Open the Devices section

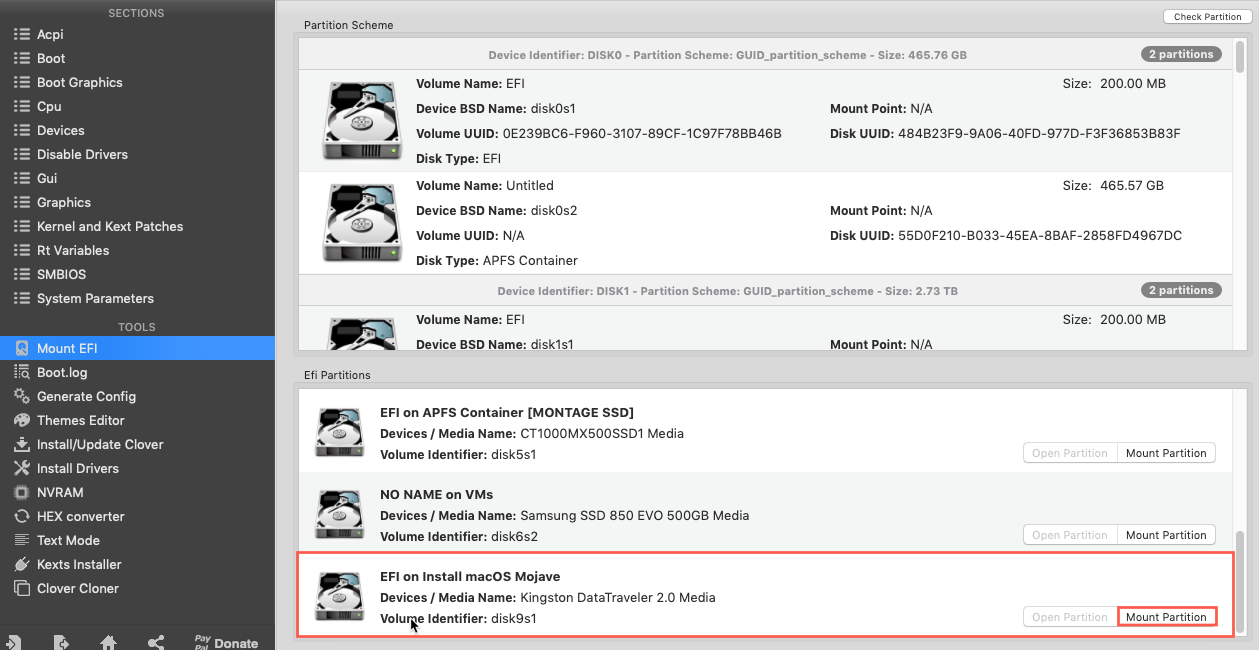137,130
